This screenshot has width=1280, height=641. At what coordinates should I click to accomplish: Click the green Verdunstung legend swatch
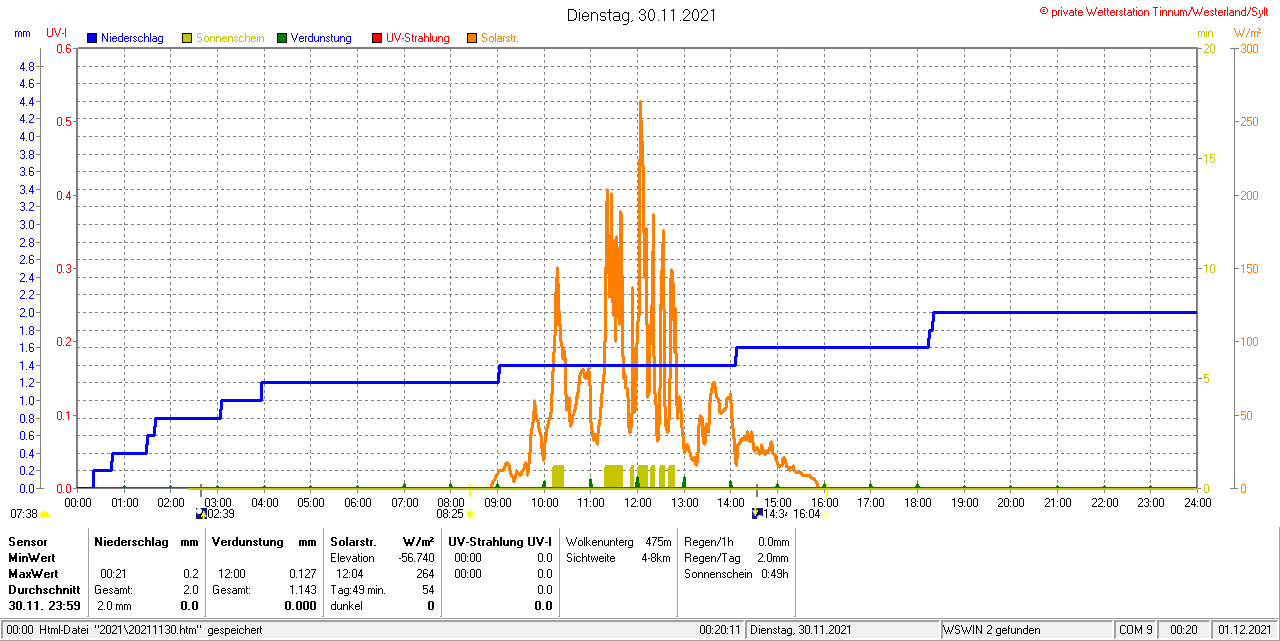coord(282,38)
